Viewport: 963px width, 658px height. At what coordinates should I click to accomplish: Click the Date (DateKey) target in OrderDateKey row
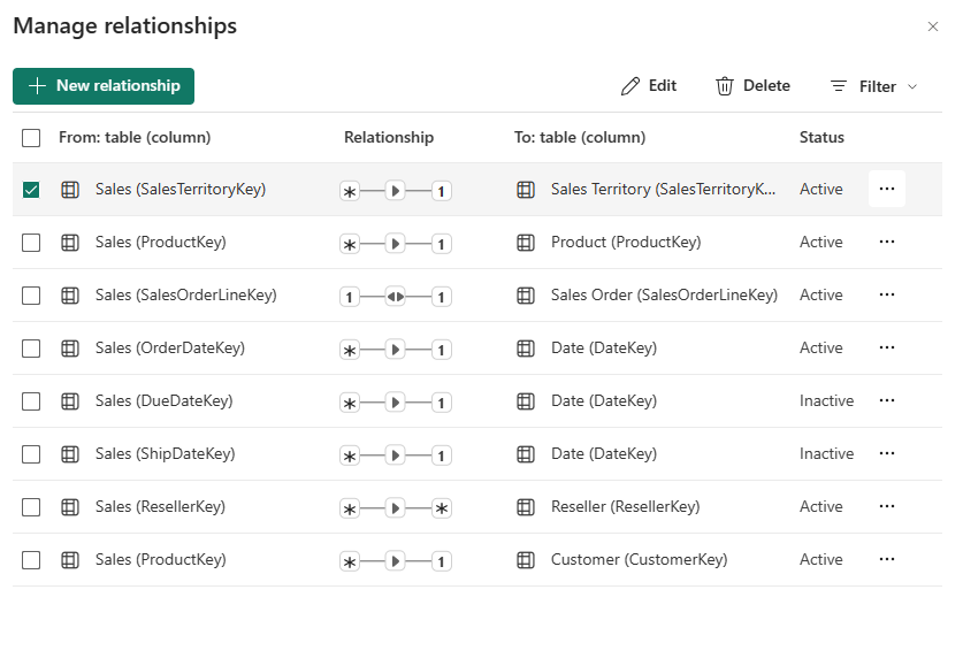click(x=604, y=348)
